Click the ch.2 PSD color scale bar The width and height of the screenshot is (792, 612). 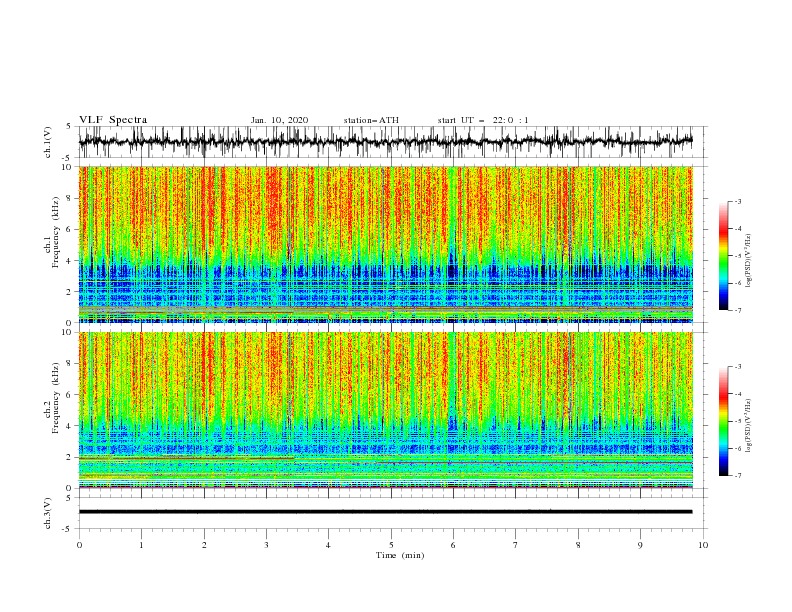click(723, 421)
